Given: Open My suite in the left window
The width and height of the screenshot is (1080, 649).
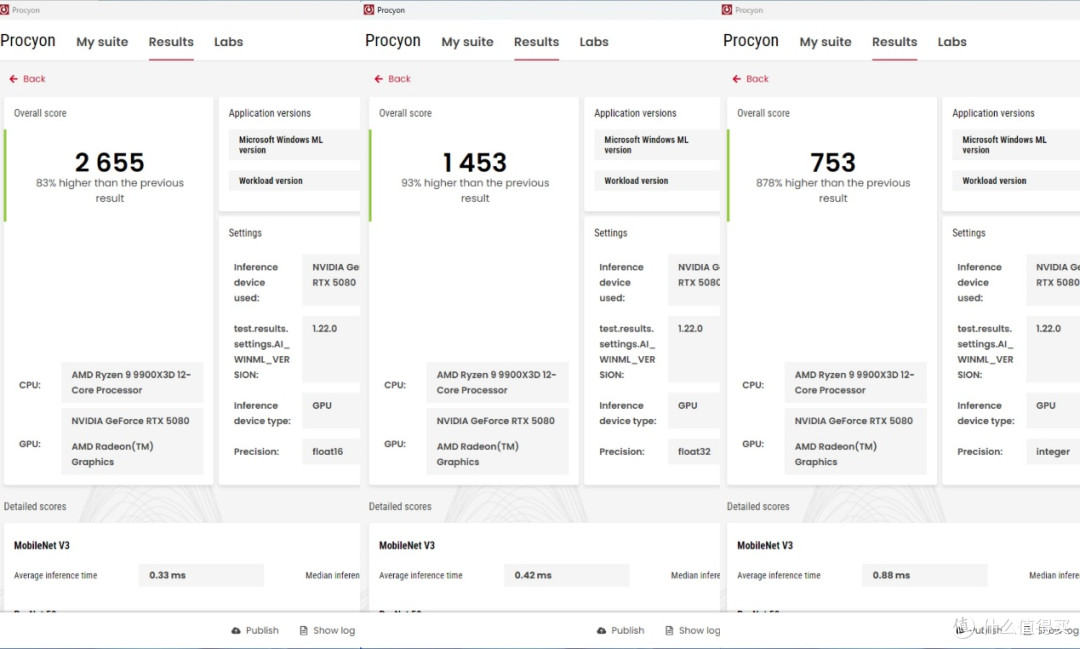Looking at the screenshot, I should pos(102,42).
